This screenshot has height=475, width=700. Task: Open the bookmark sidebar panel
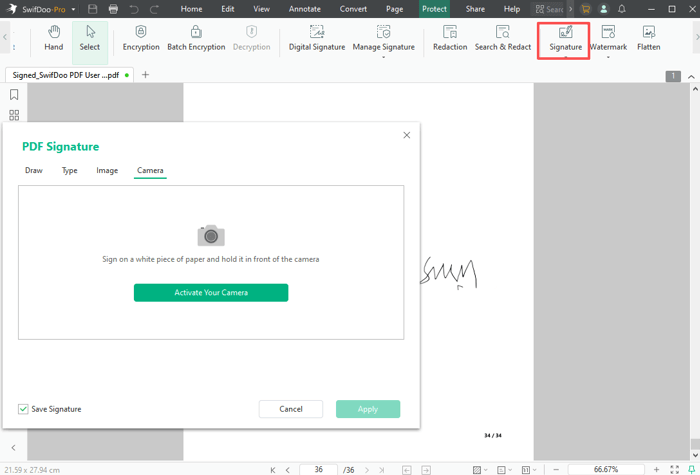click(x=14, y=95)
